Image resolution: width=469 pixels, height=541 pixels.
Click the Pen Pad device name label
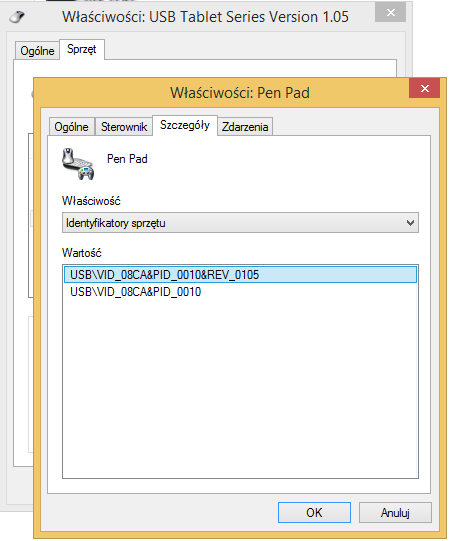pyautogui.click(x=127, y=159)
